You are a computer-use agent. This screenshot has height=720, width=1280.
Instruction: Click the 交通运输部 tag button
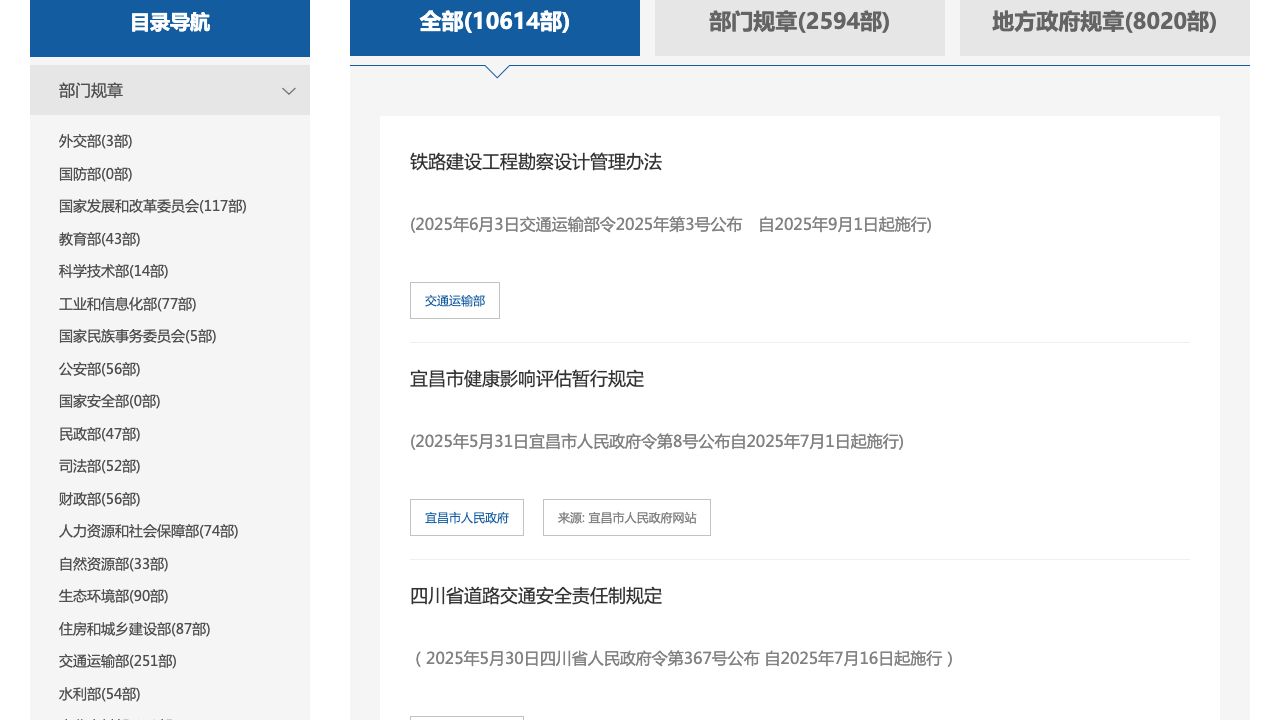pyautogui.click(x=455, y=301)
